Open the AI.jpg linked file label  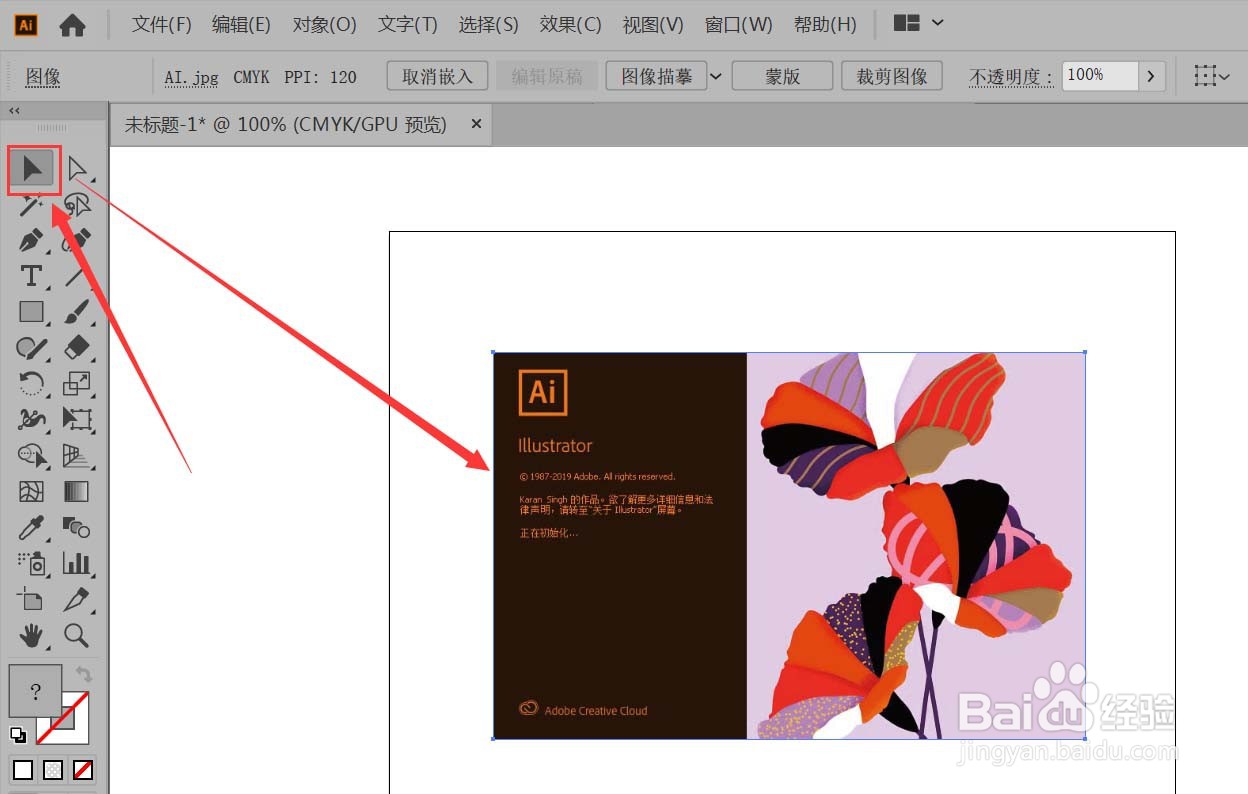pos(191,77)
